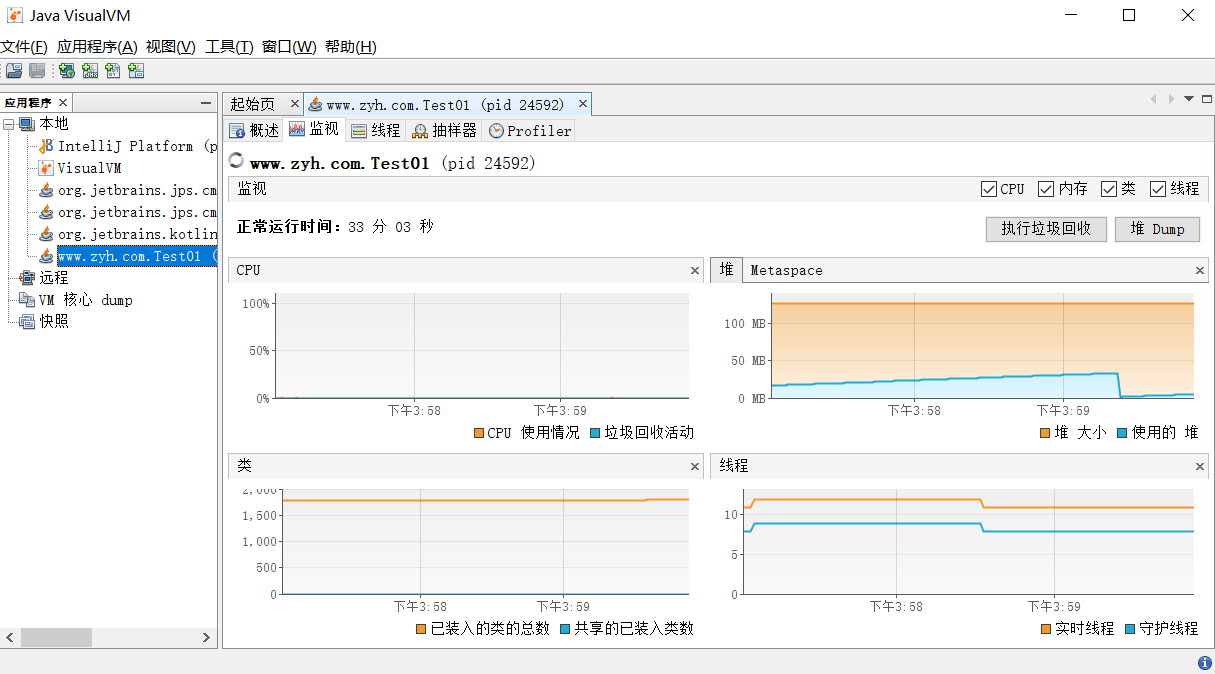1215x674 pixels.
Task: Click the applications panel horizontal scrollbar thumb
Action: point(56,637)
